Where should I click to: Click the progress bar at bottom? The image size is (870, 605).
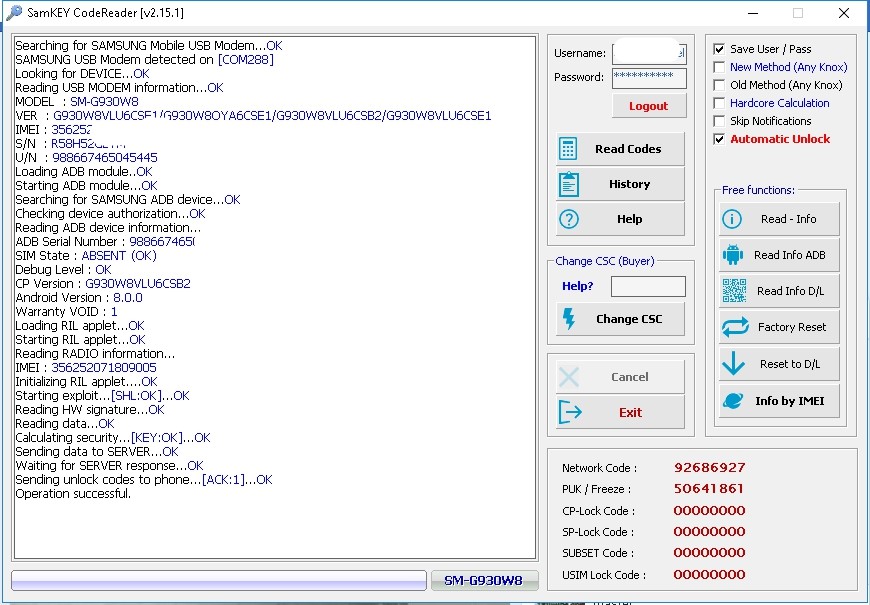(x=219, y=581)
